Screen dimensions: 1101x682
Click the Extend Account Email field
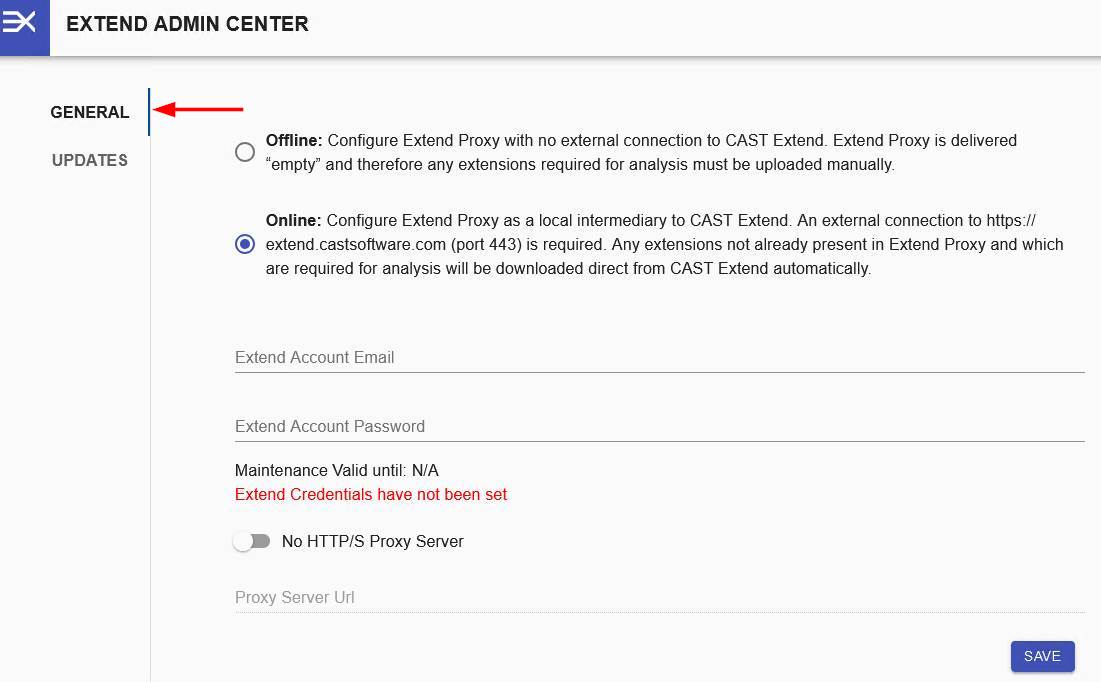tap(659, 357)
